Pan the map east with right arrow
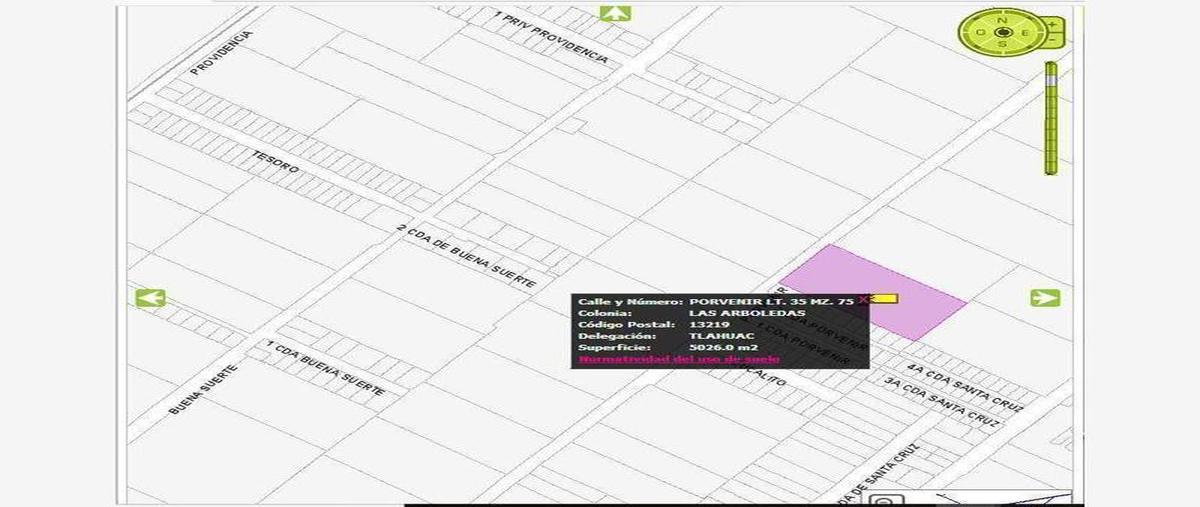 [x=1045, y=297]
